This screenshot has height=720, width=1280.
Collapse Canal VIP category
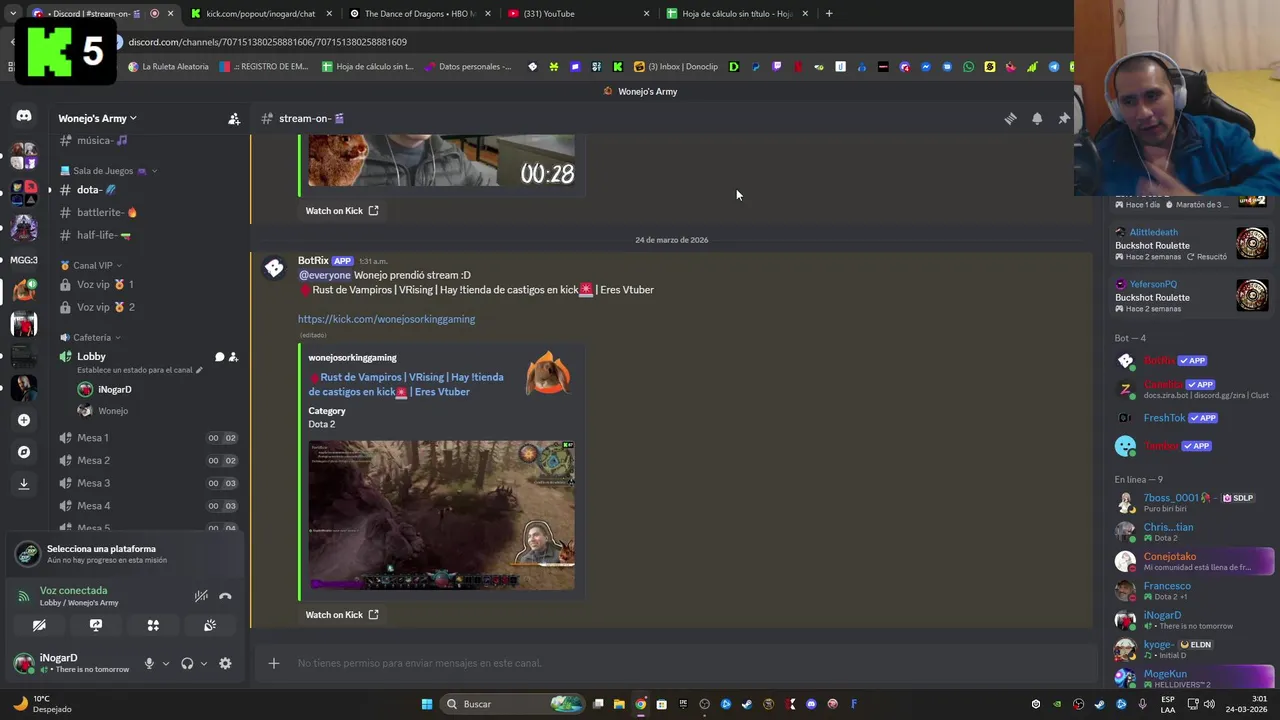[91, 265]
